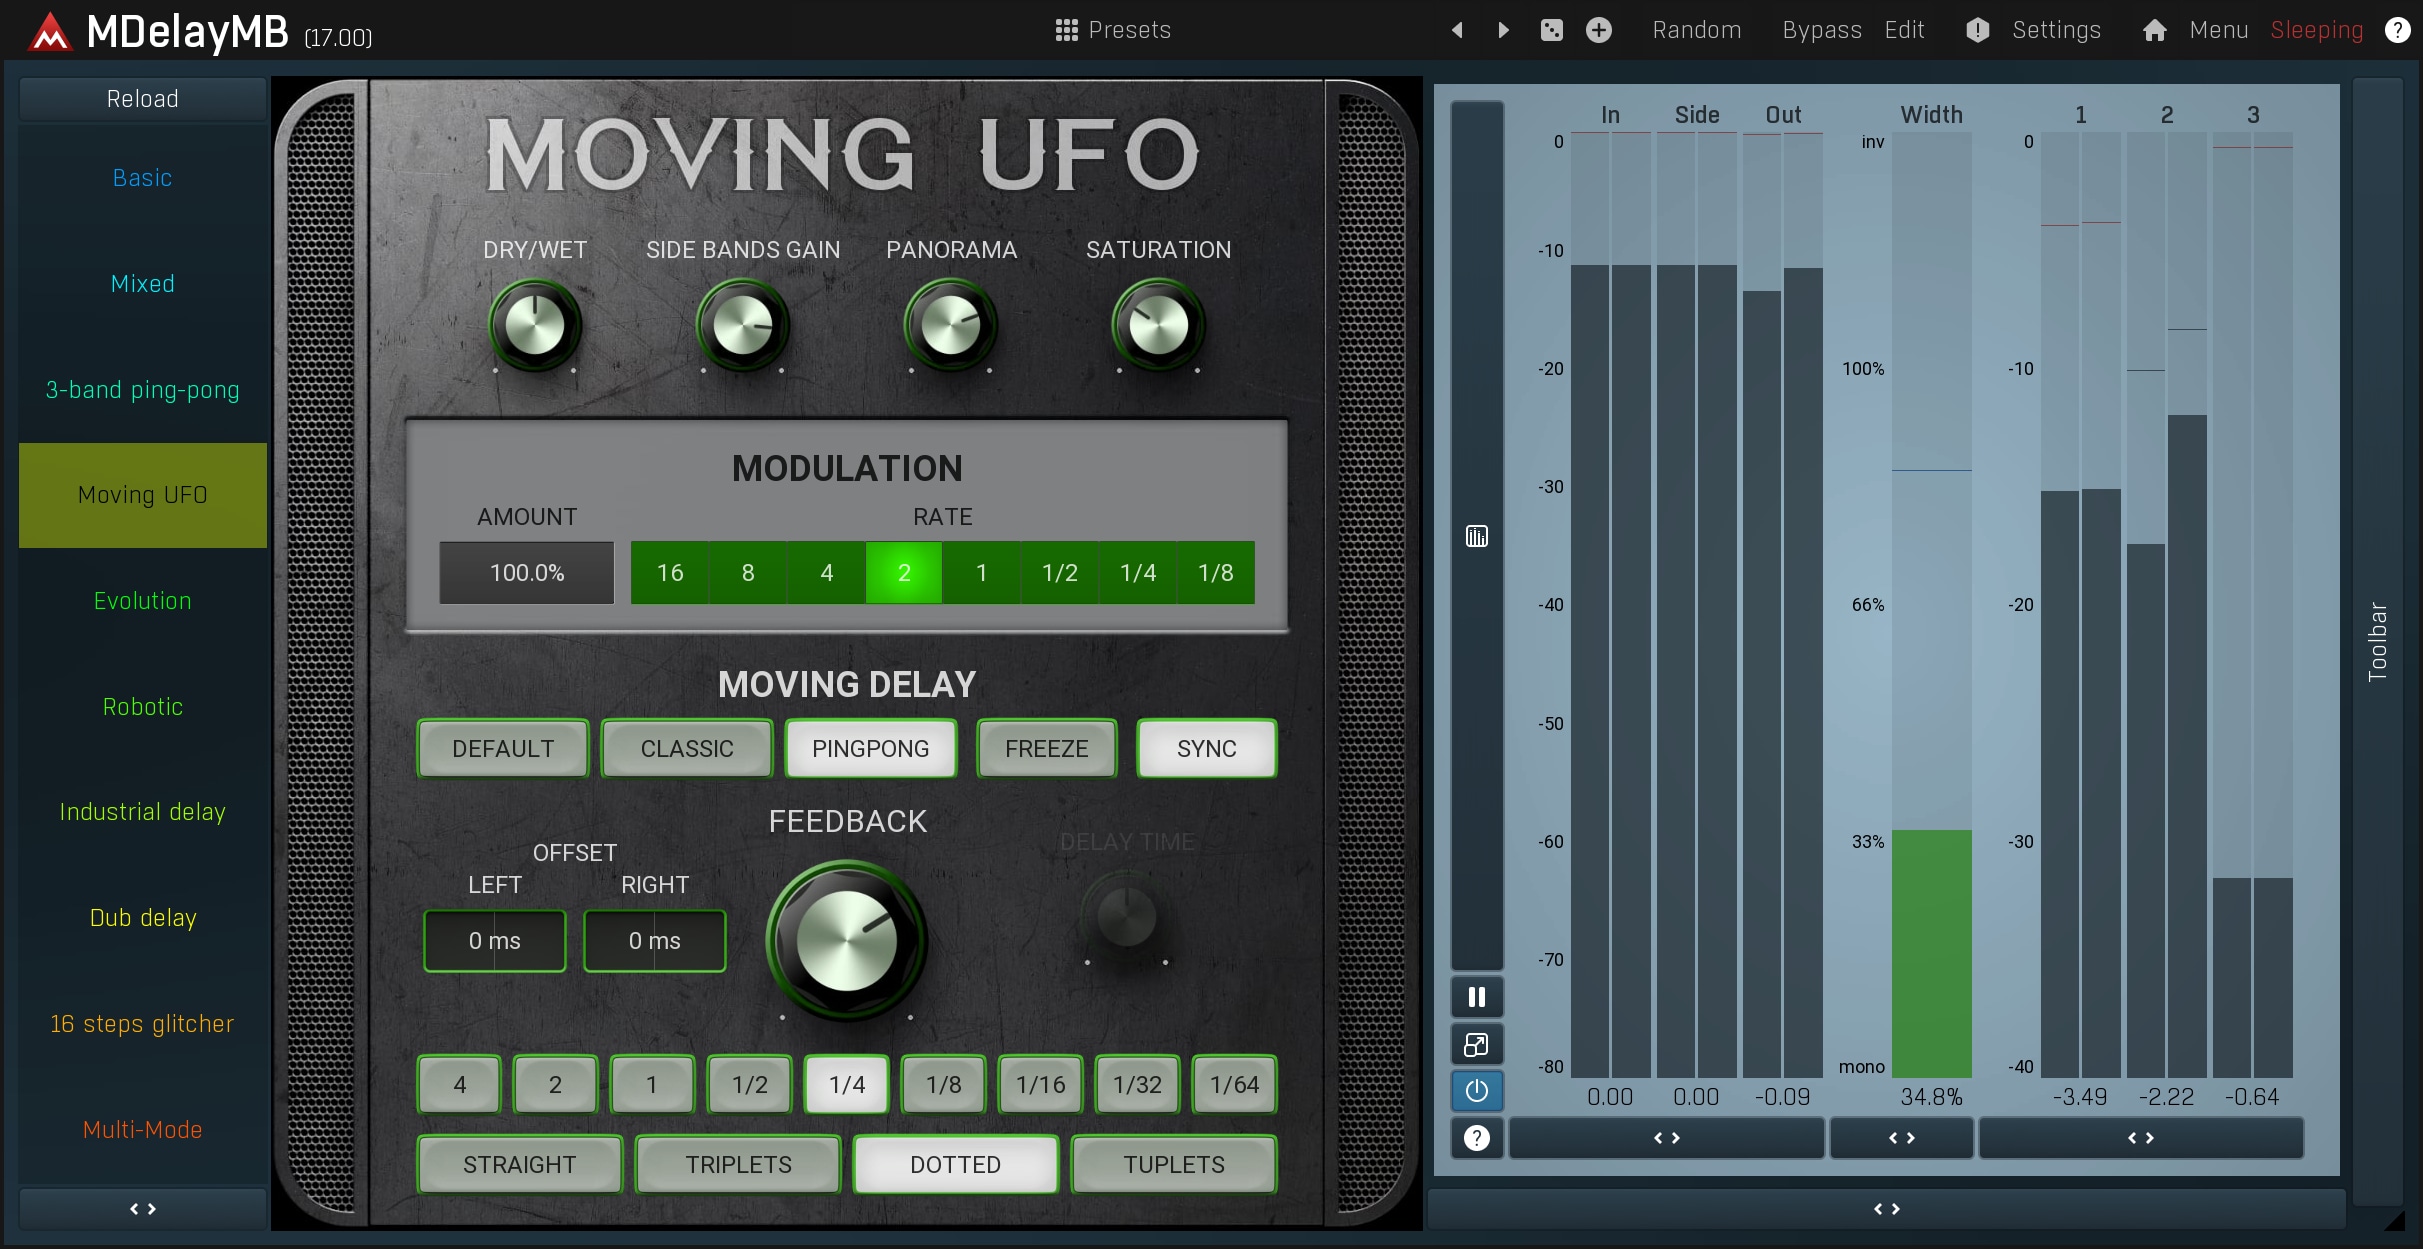Open the Presets grid icon
The width and height of the screenshot is (2423, 1249).
pos(1066,30)
